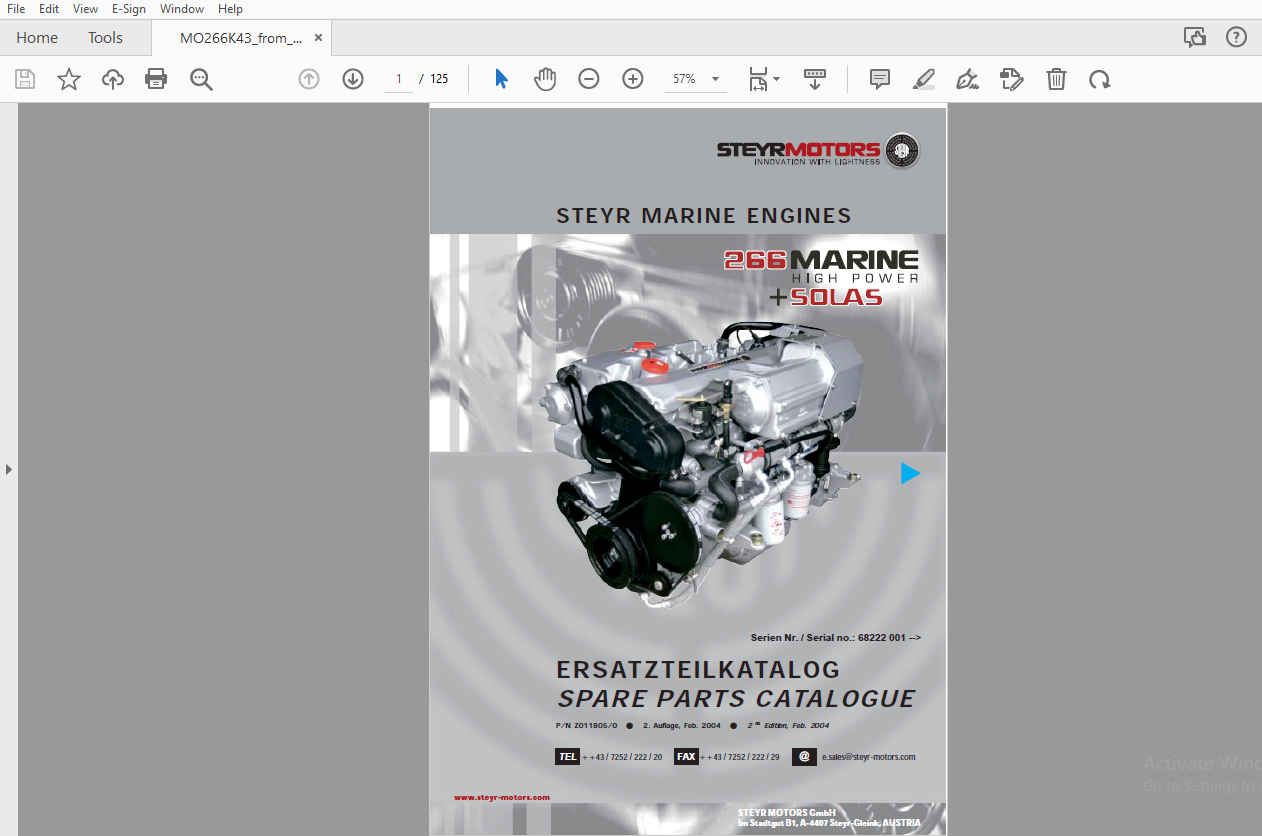Click the serial no. 68222 001 text
Screen dimensions: 1262x836
coord(835,637)
